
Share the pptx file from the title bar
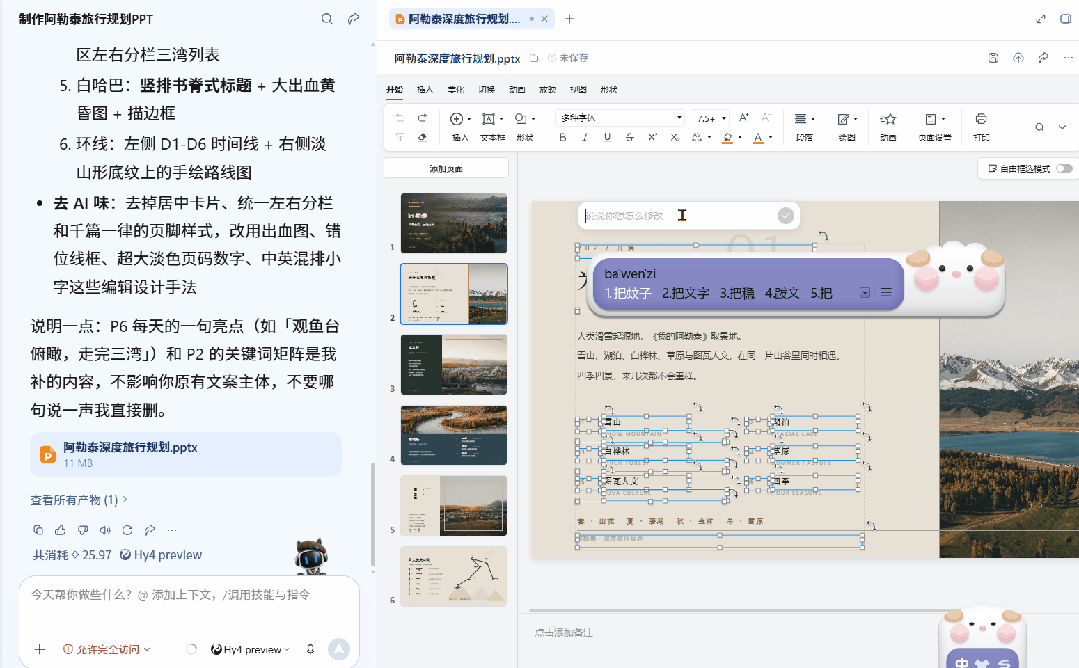pos(1043,58)
